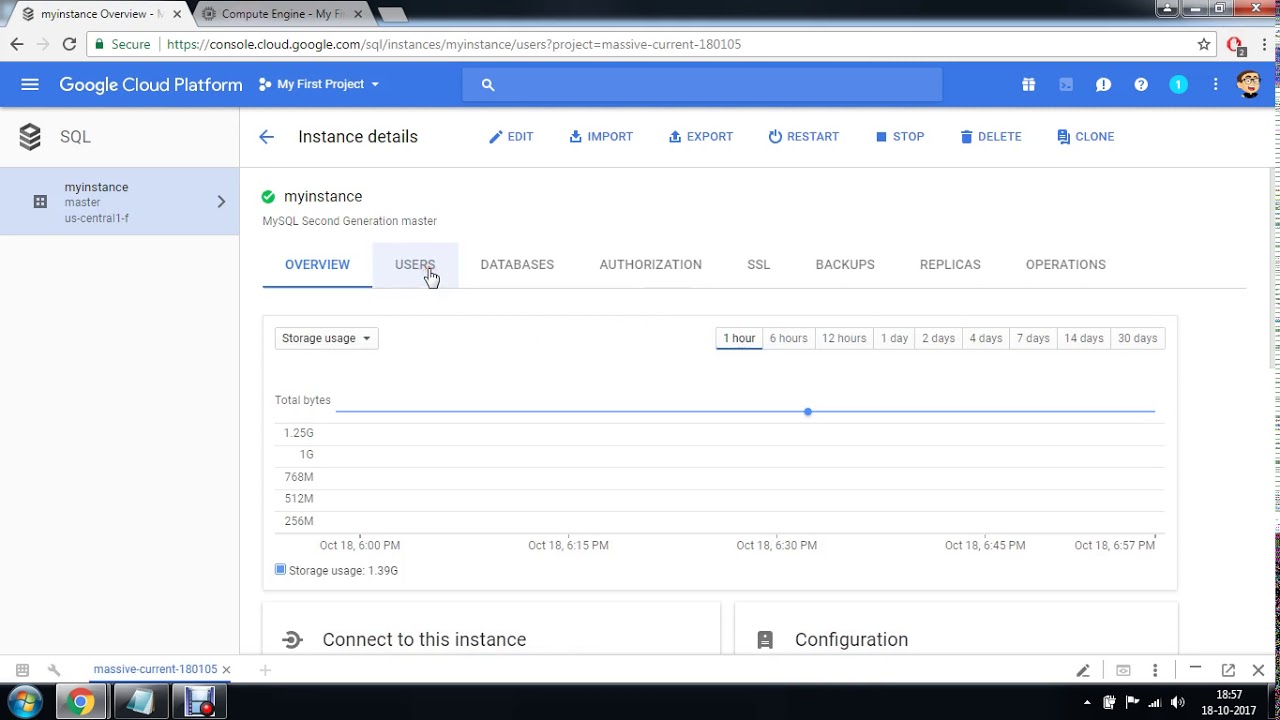Viewport: 1280px width, 720px height.
Task: Click the RESTART button
Action: [804, 137]
